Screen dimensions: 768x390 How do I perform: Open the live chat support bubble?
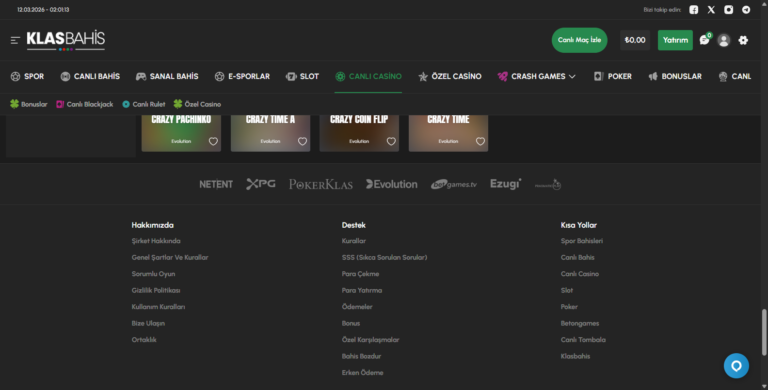(x=736, y=366)
